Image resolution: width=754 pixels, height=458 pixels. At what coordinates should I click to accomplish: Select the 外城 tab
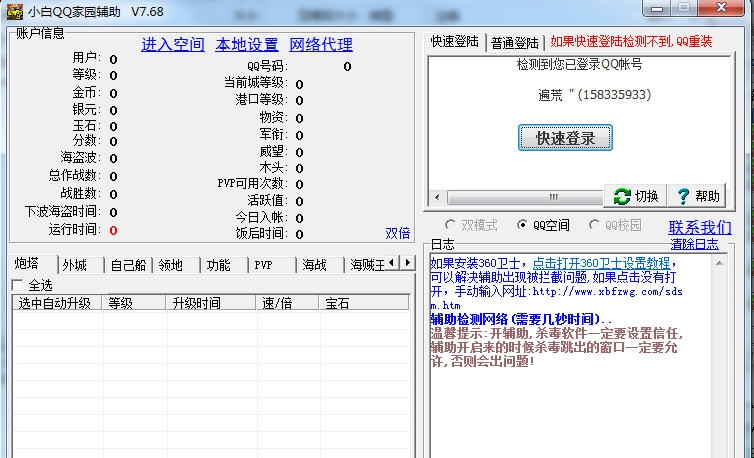click(80, 265)
